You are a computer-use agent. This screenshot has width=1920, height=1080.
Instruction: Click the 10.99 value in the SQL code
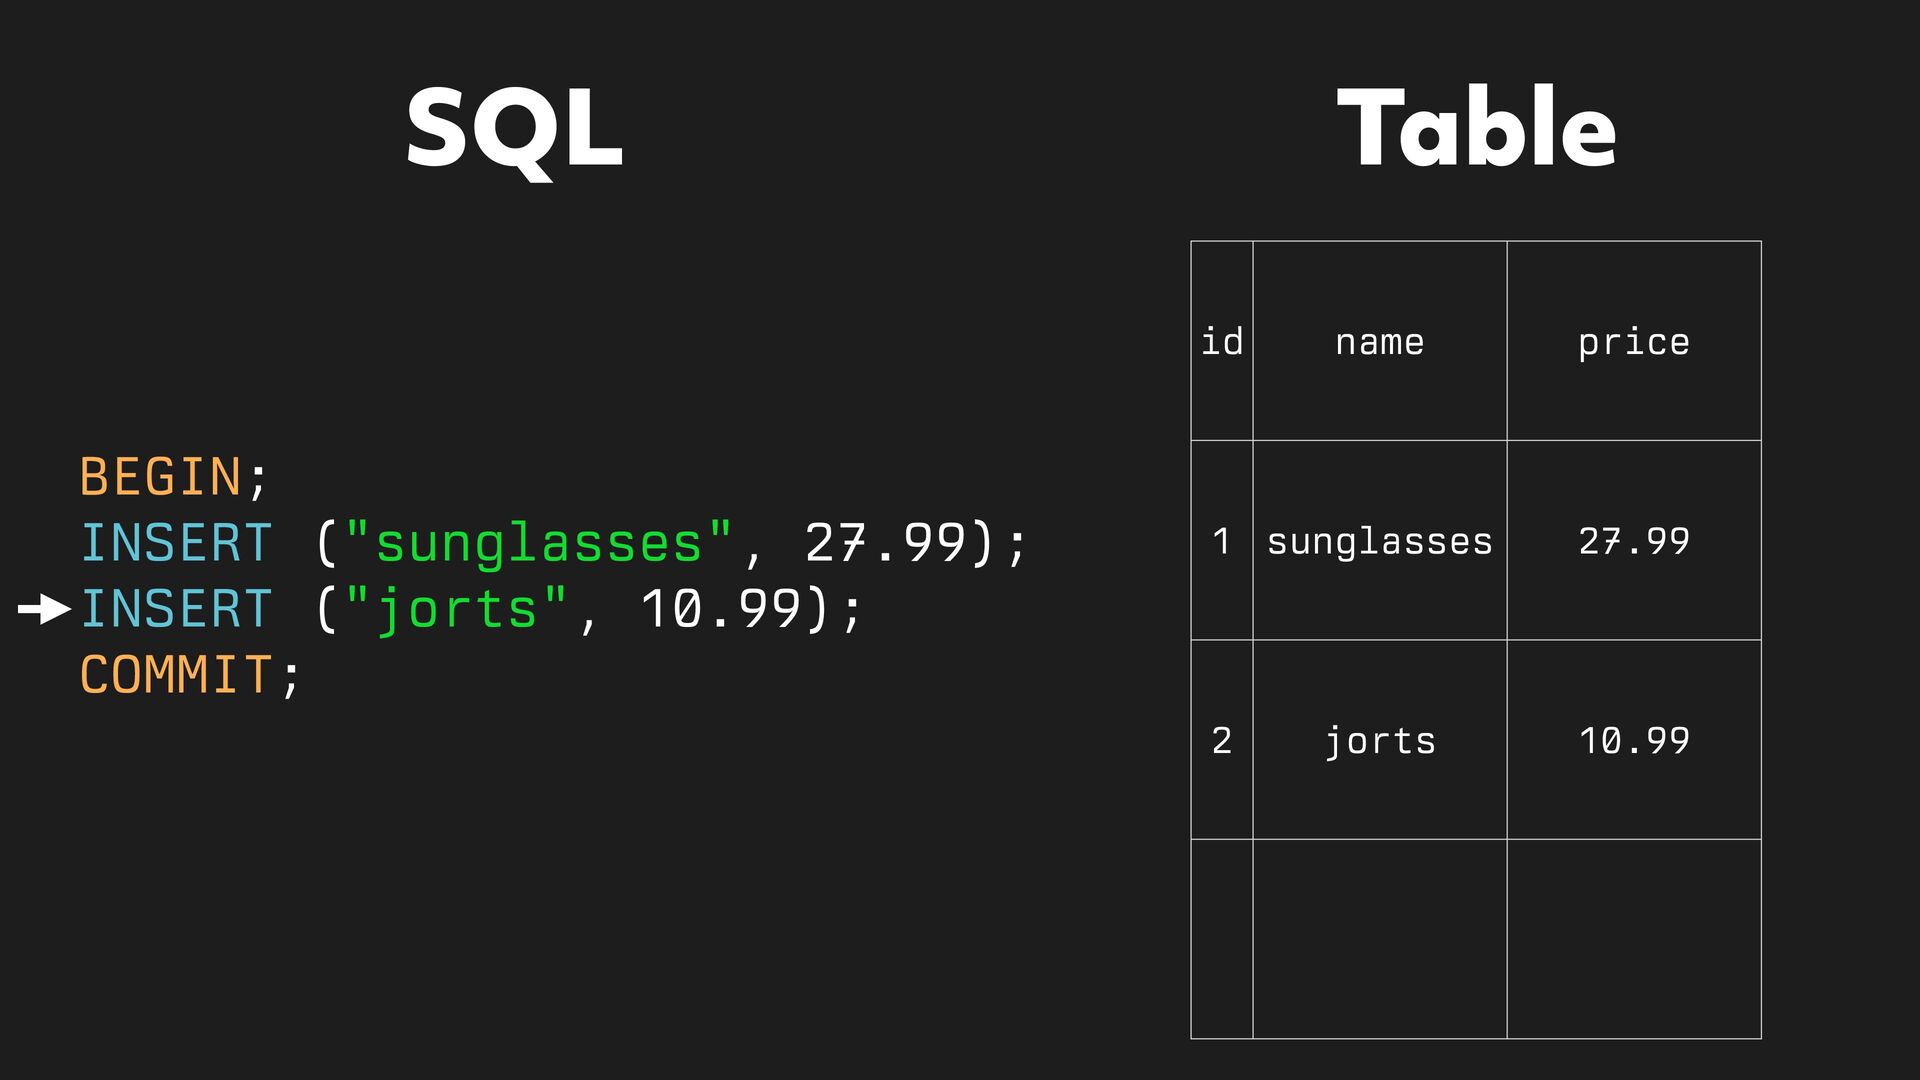[720, 609]
